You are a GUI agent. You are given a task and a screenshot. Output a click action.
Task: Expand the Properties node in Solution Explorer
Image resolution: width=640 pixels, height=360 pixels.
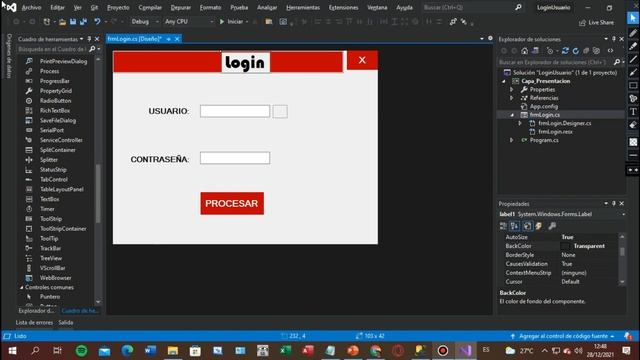pyautogui.click(x=512, y=89)
